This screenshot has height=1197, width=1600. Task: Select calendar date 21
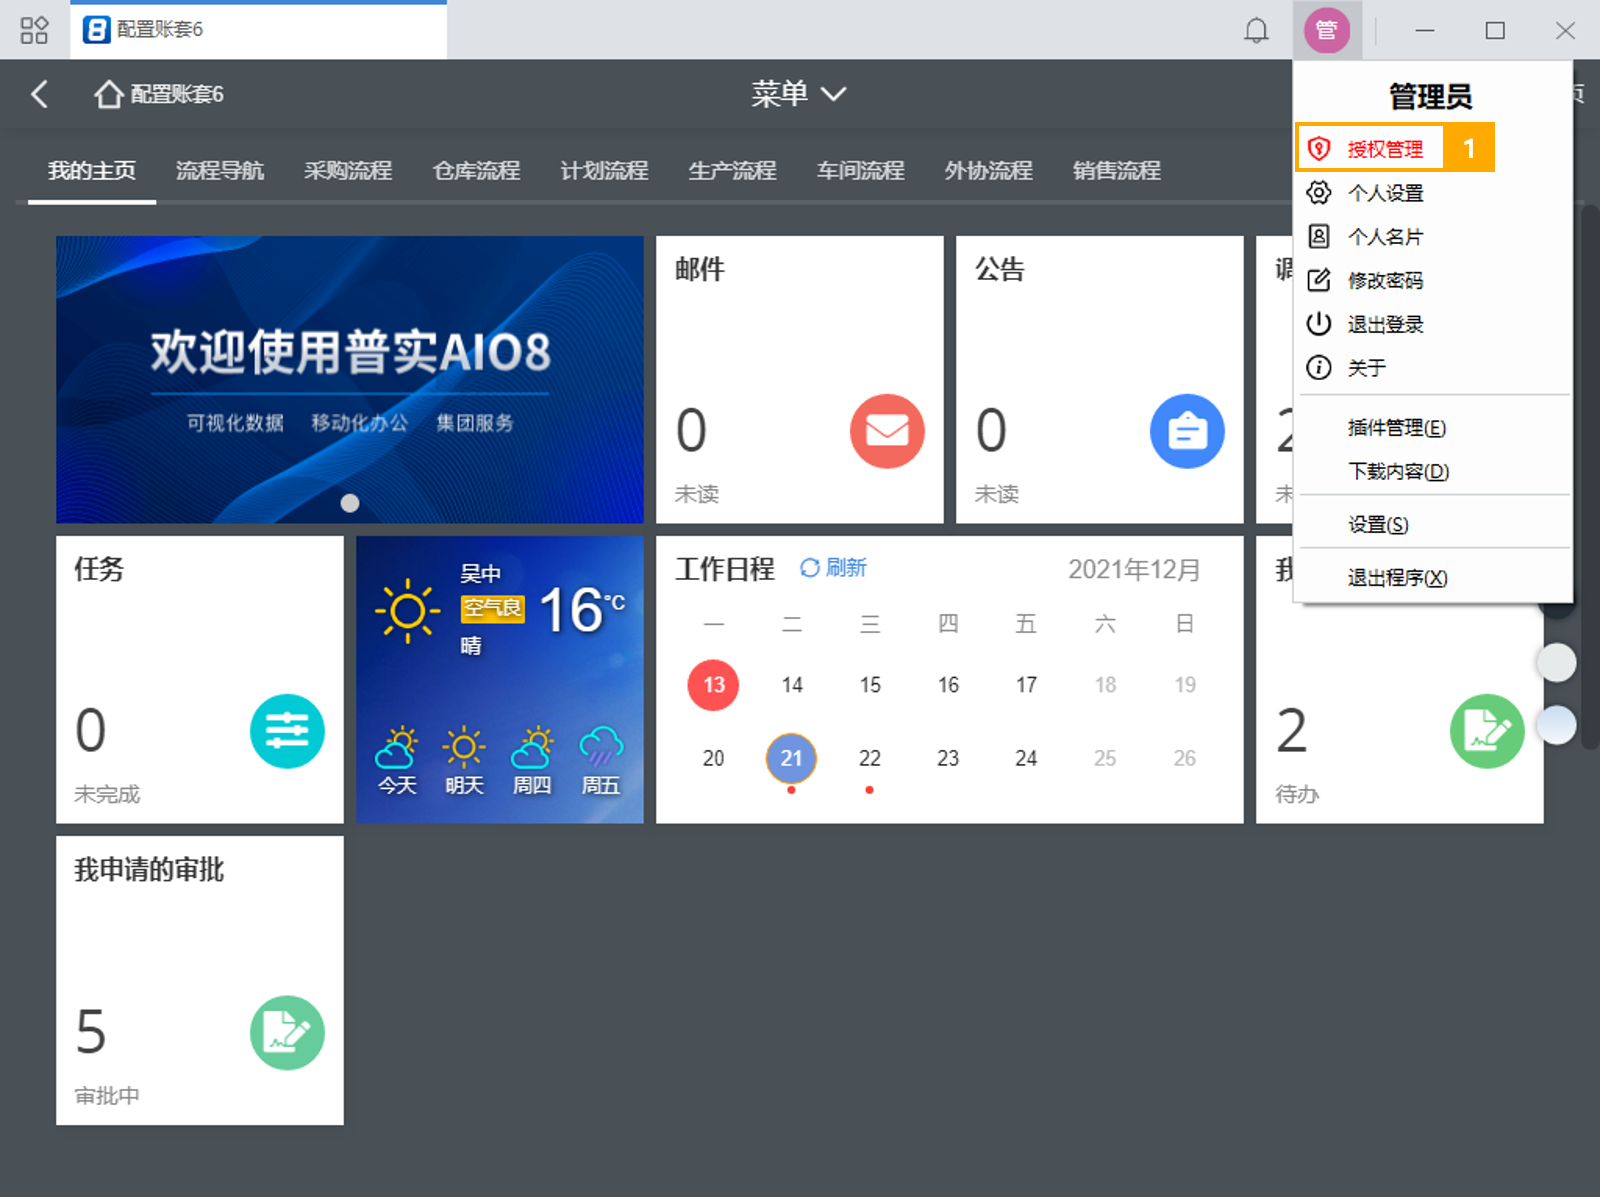click(x=791, y=758)
